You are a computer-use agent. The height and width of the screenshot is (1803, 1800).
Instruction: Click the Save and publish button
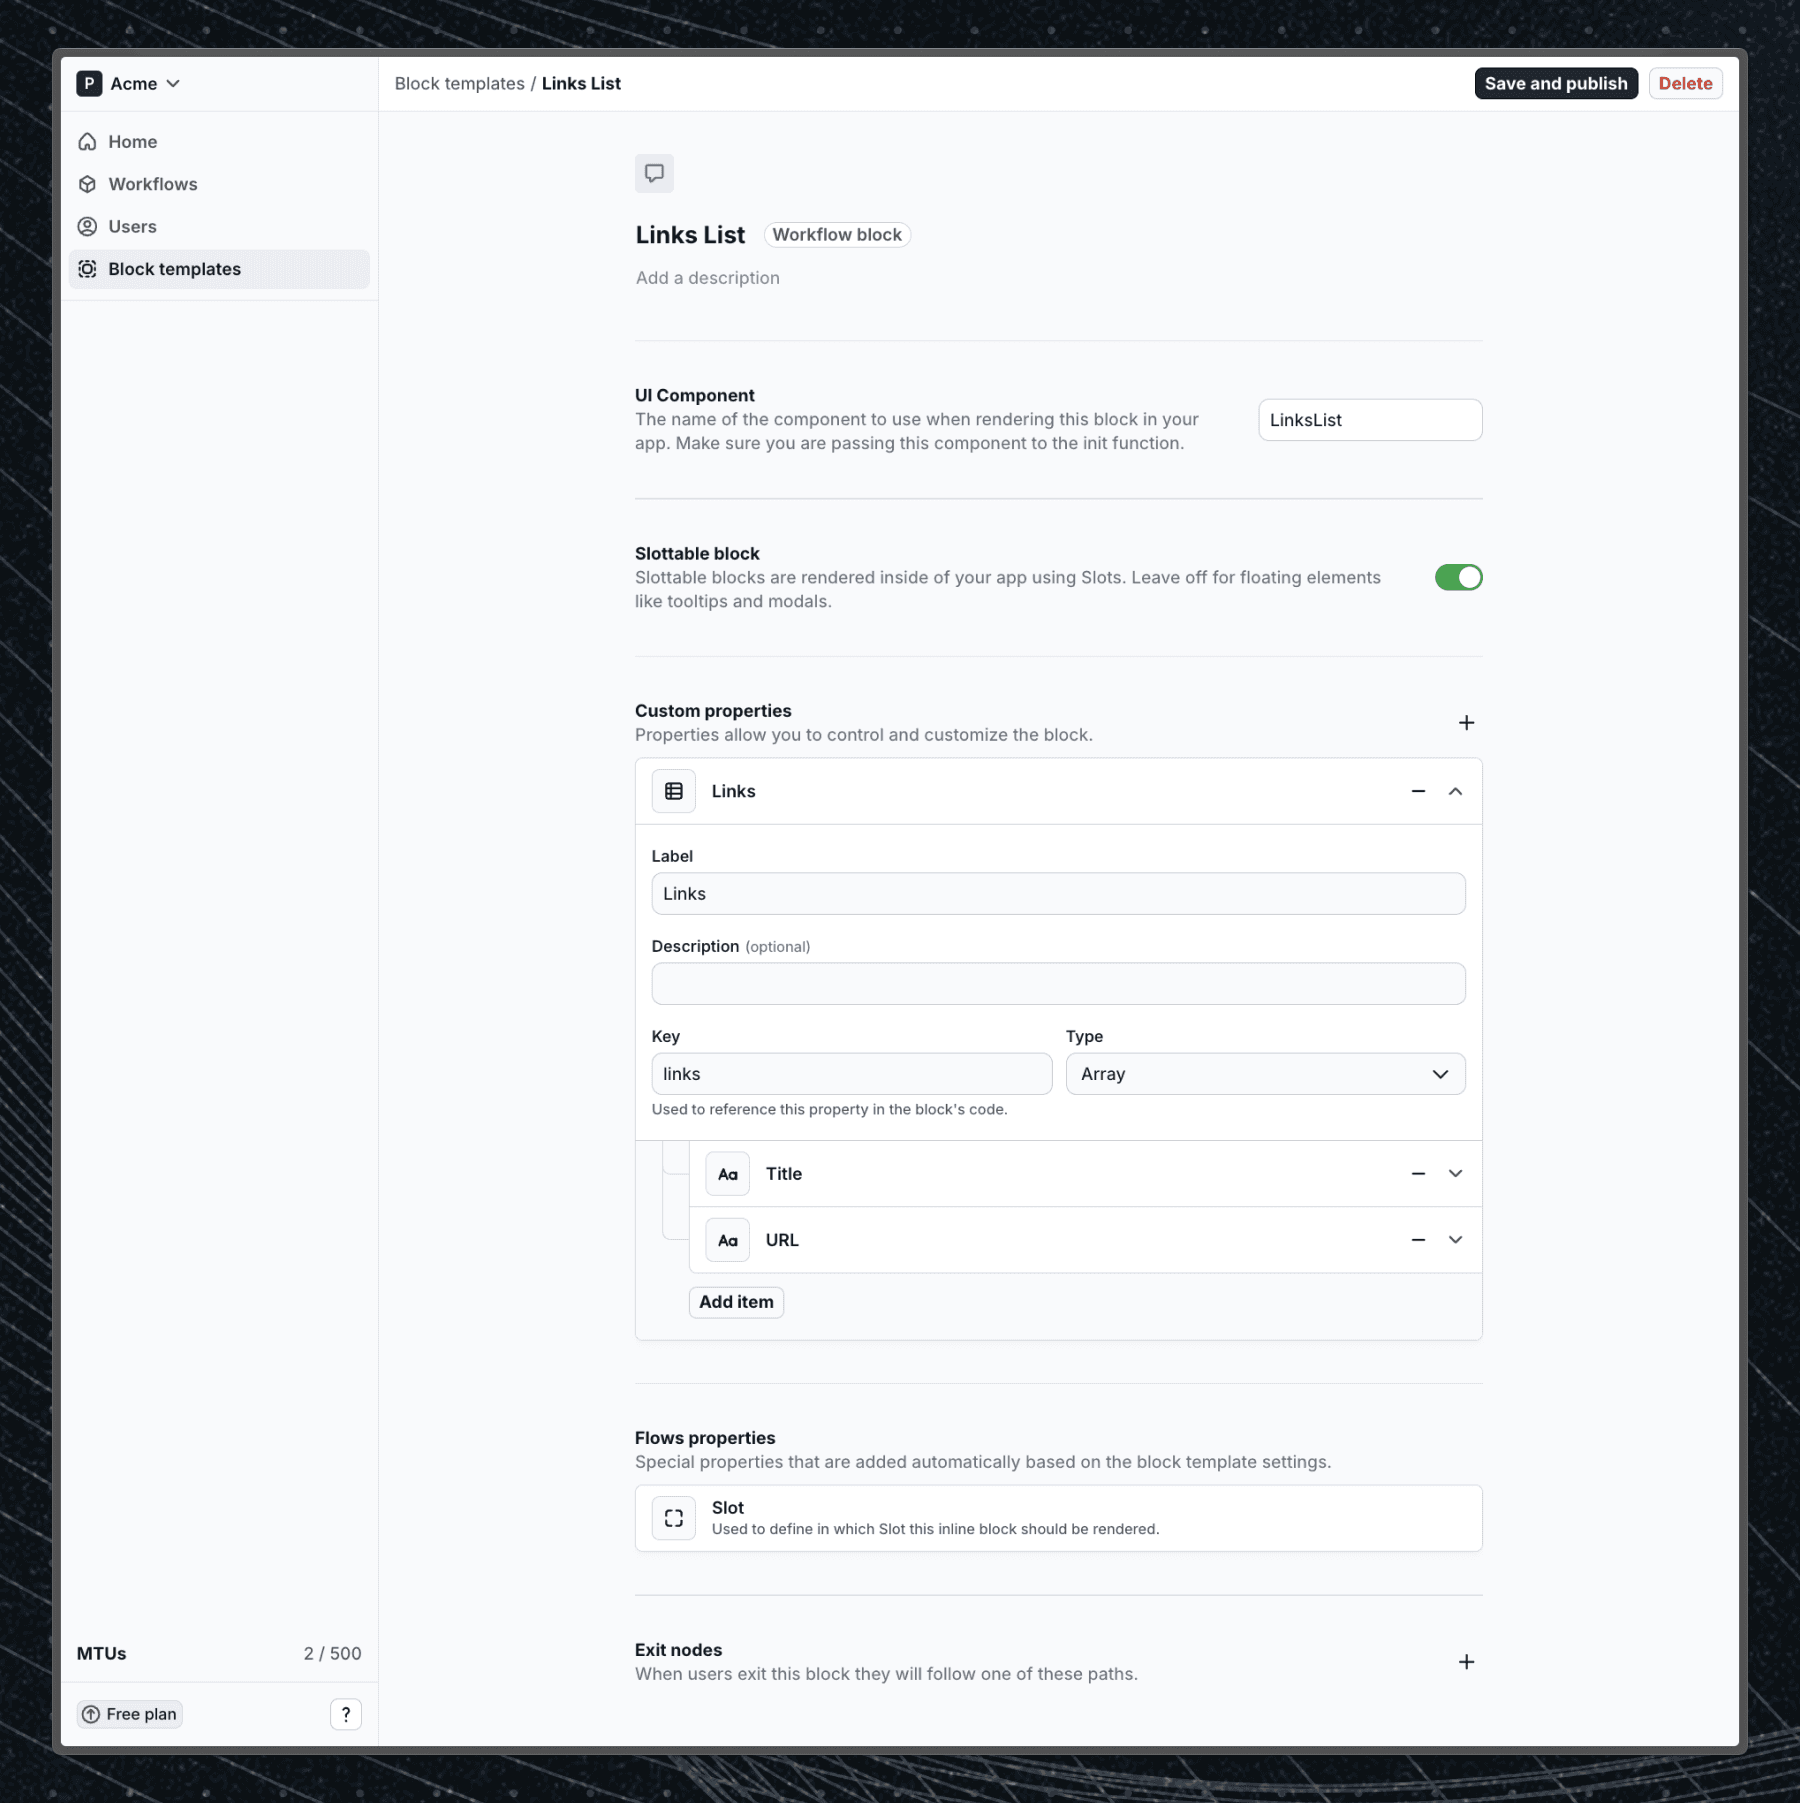tap(1555, 83)
